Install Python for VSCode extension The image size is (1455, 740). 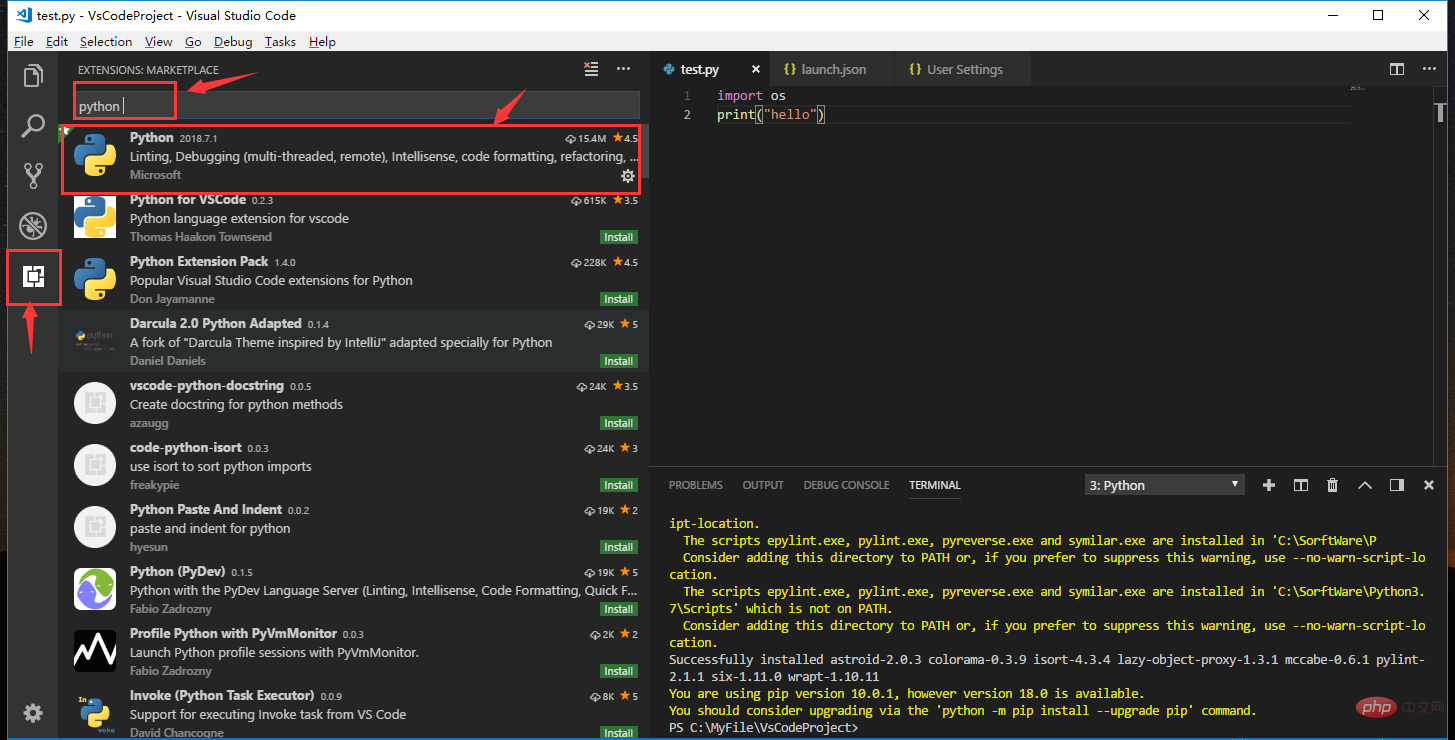coord(619,237)
